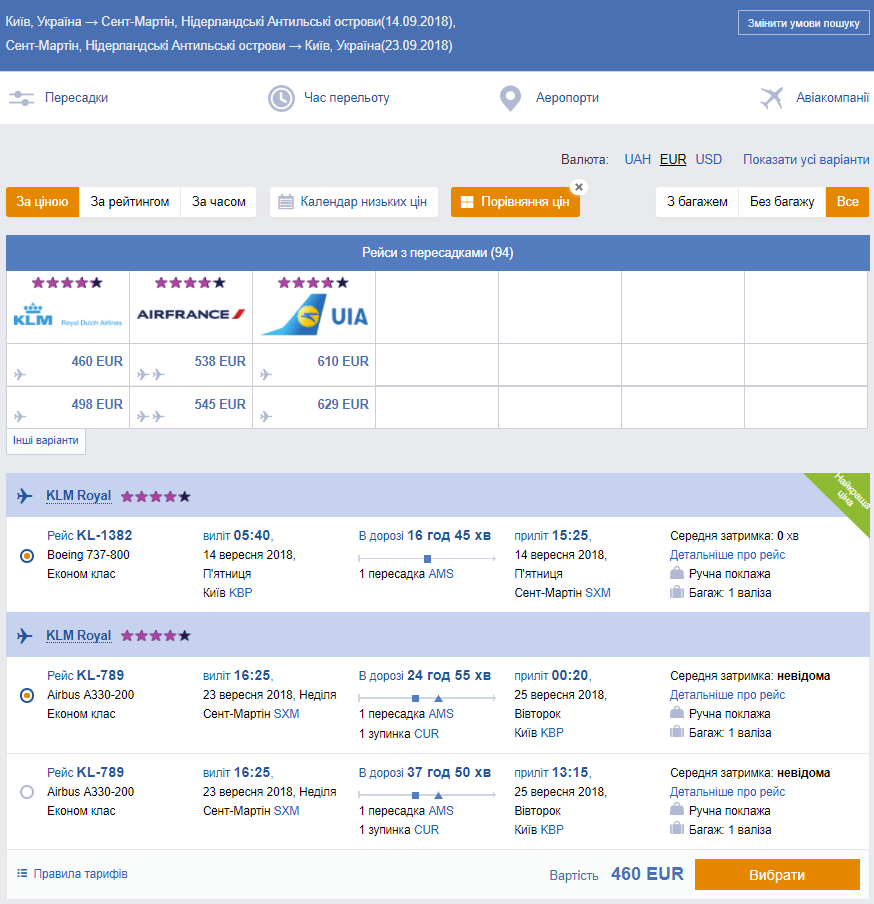Expand the Аеропорти filter
874x904 pixels.
coord(567,97)
